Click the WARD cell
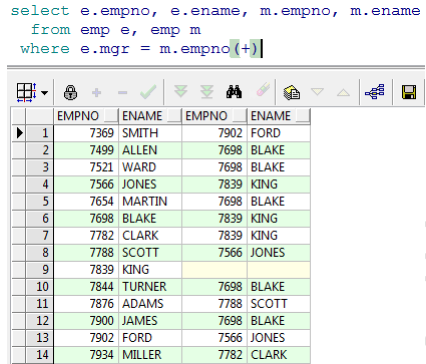The height and width of the screenshot is (364, 426). (x=150, y=167)
